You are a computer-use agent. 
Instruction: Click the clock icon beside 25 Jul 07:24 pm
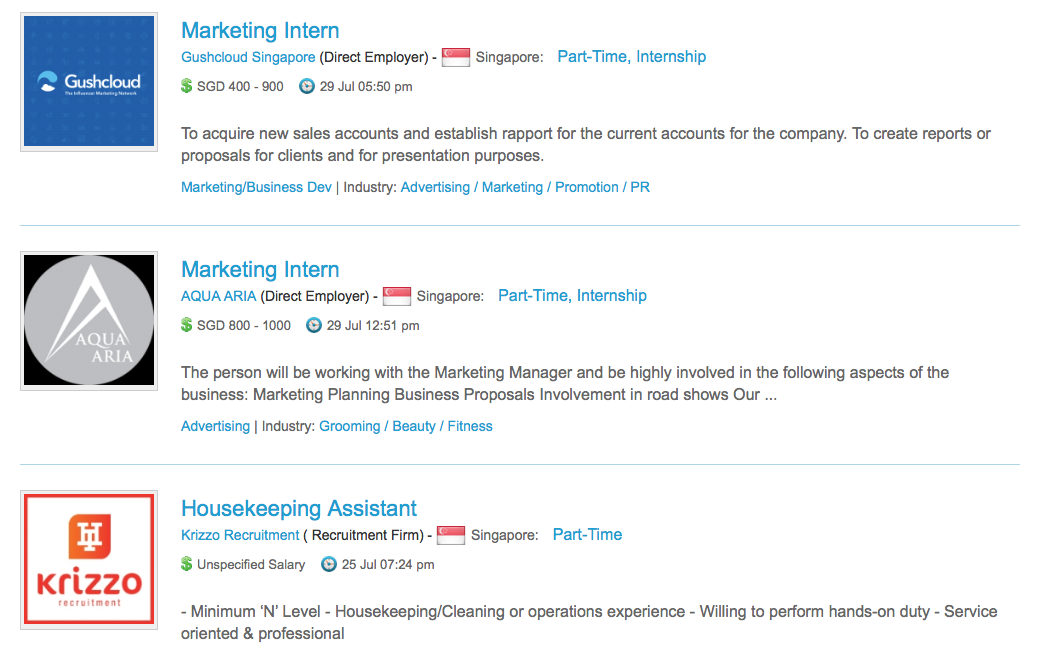[329, 564]
